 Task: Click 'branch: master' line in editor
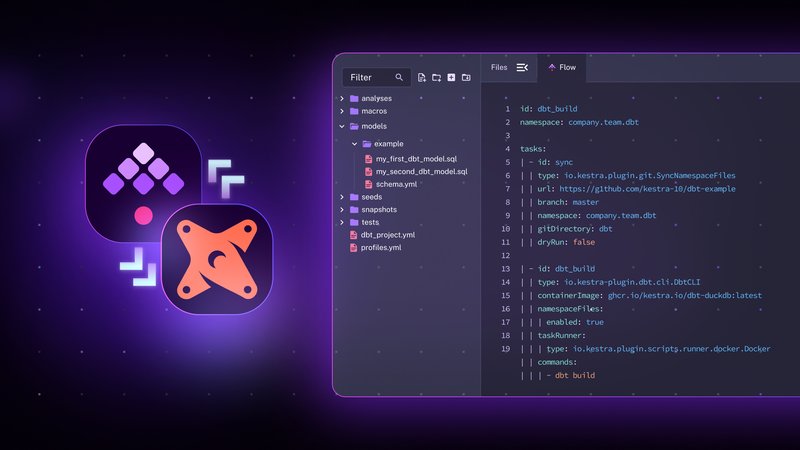tap(568, 202)
